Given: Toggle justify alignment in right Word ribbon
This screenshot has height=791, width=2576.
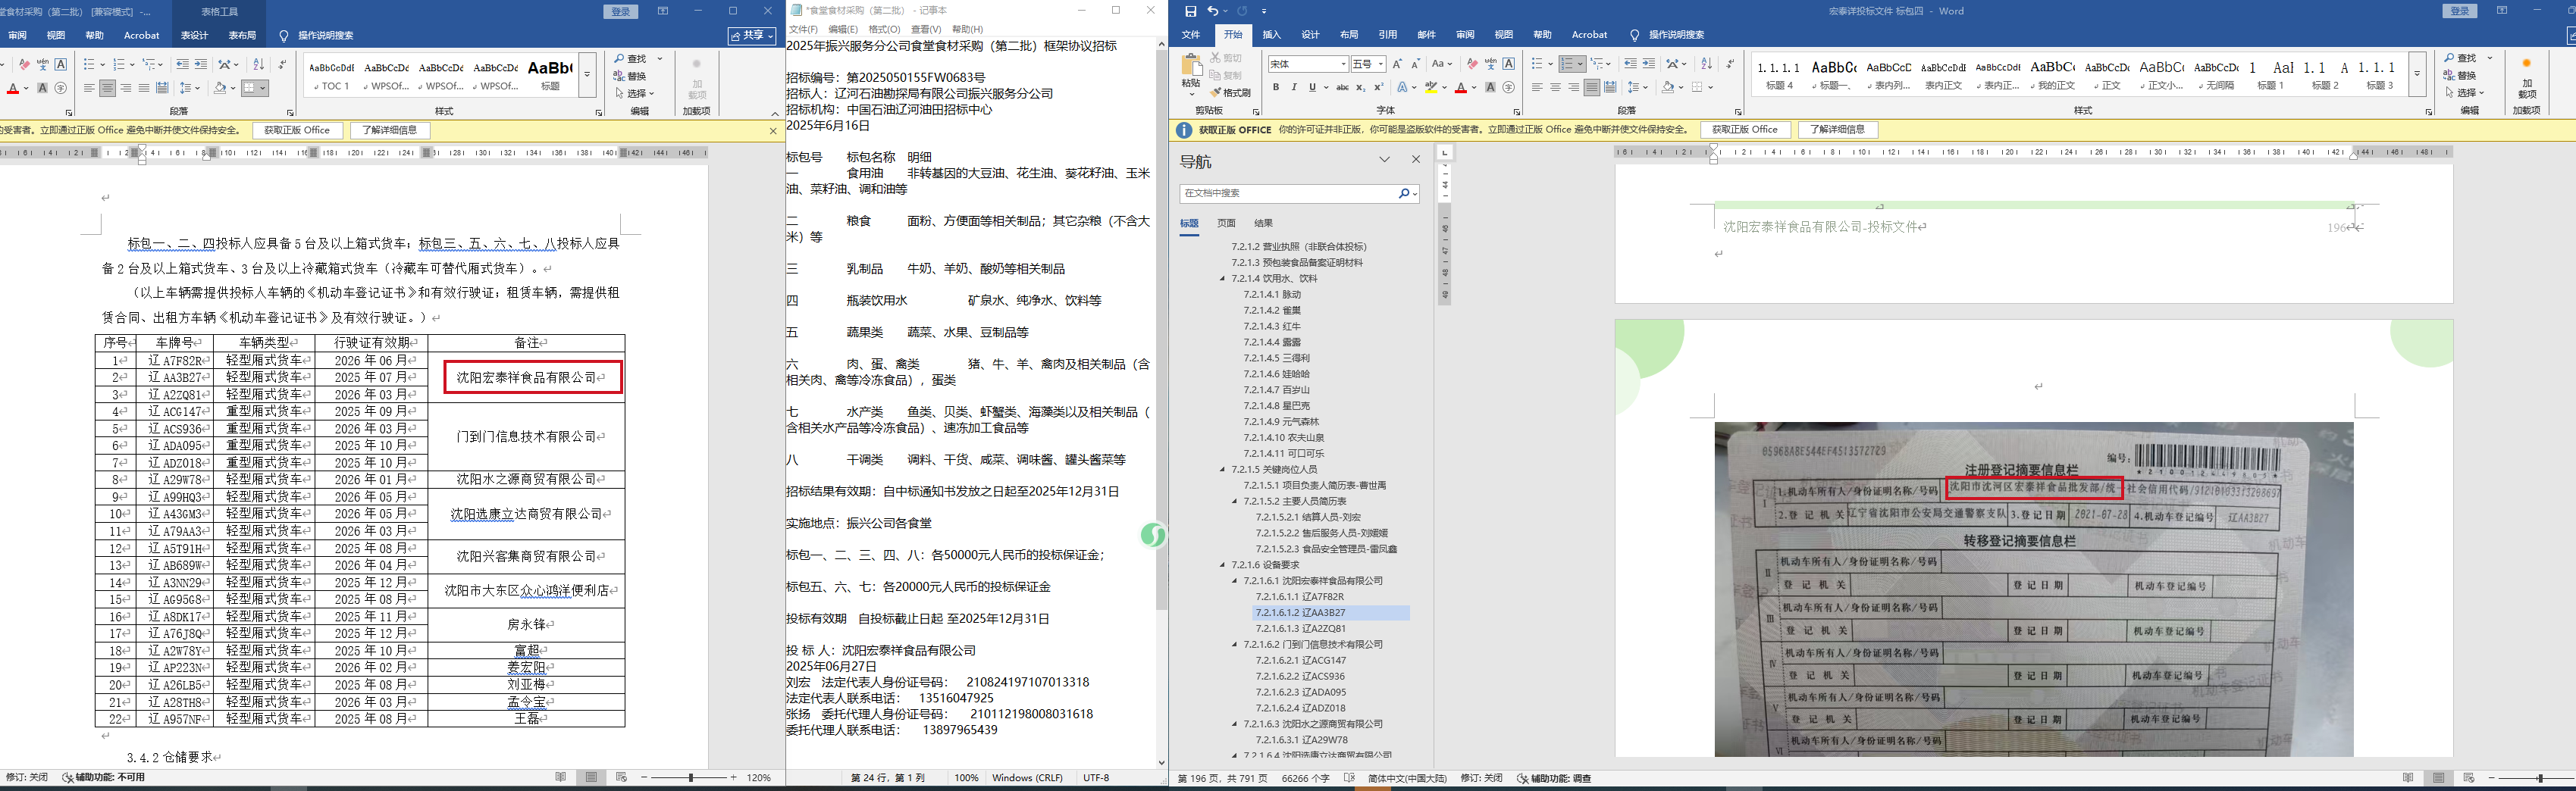Looking at the screenshot, I should (1592, 88).
